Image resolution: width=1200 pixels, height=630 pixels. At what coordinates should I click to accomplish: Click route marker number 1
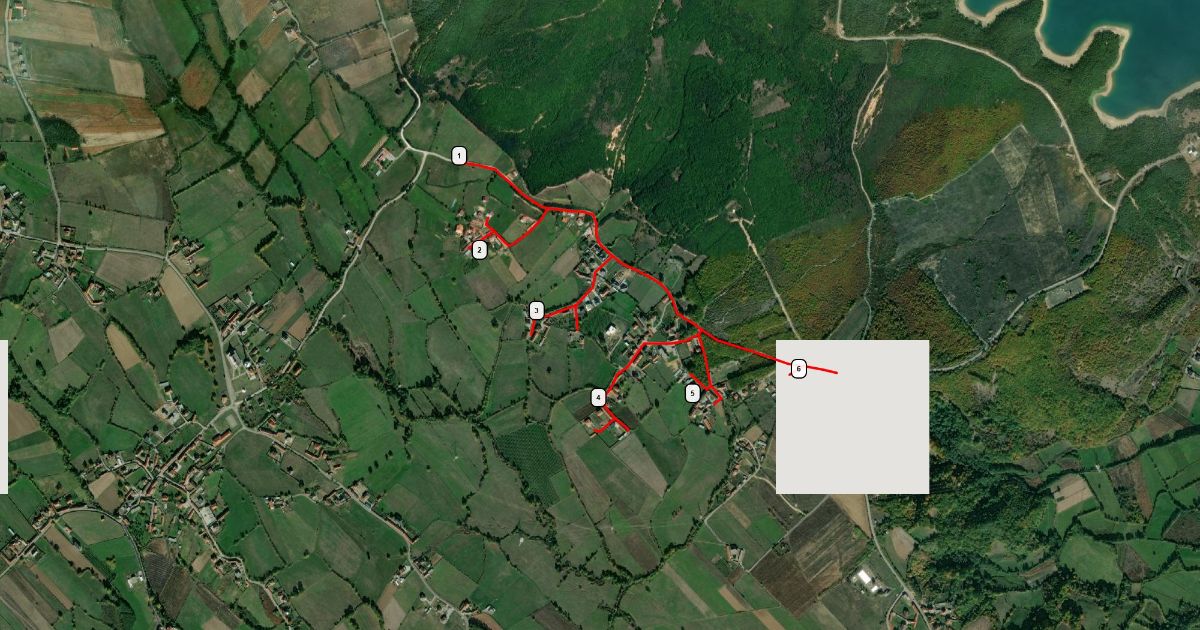[x=459, y=155]
